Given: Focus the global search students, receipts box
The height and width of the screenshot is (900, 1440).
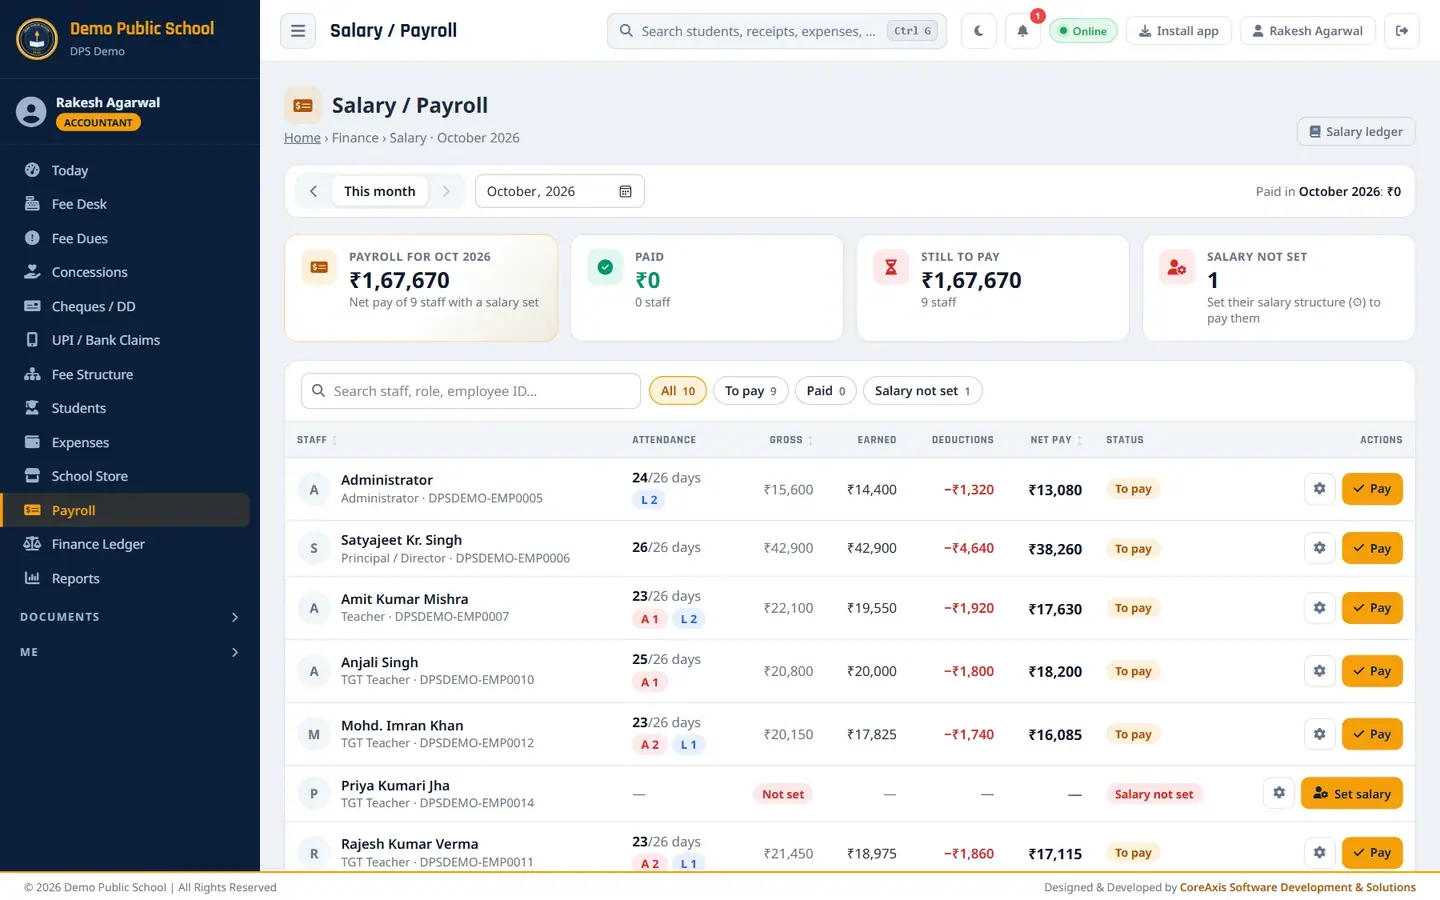Looking at the screenshot, I should (x=778, y=31).
